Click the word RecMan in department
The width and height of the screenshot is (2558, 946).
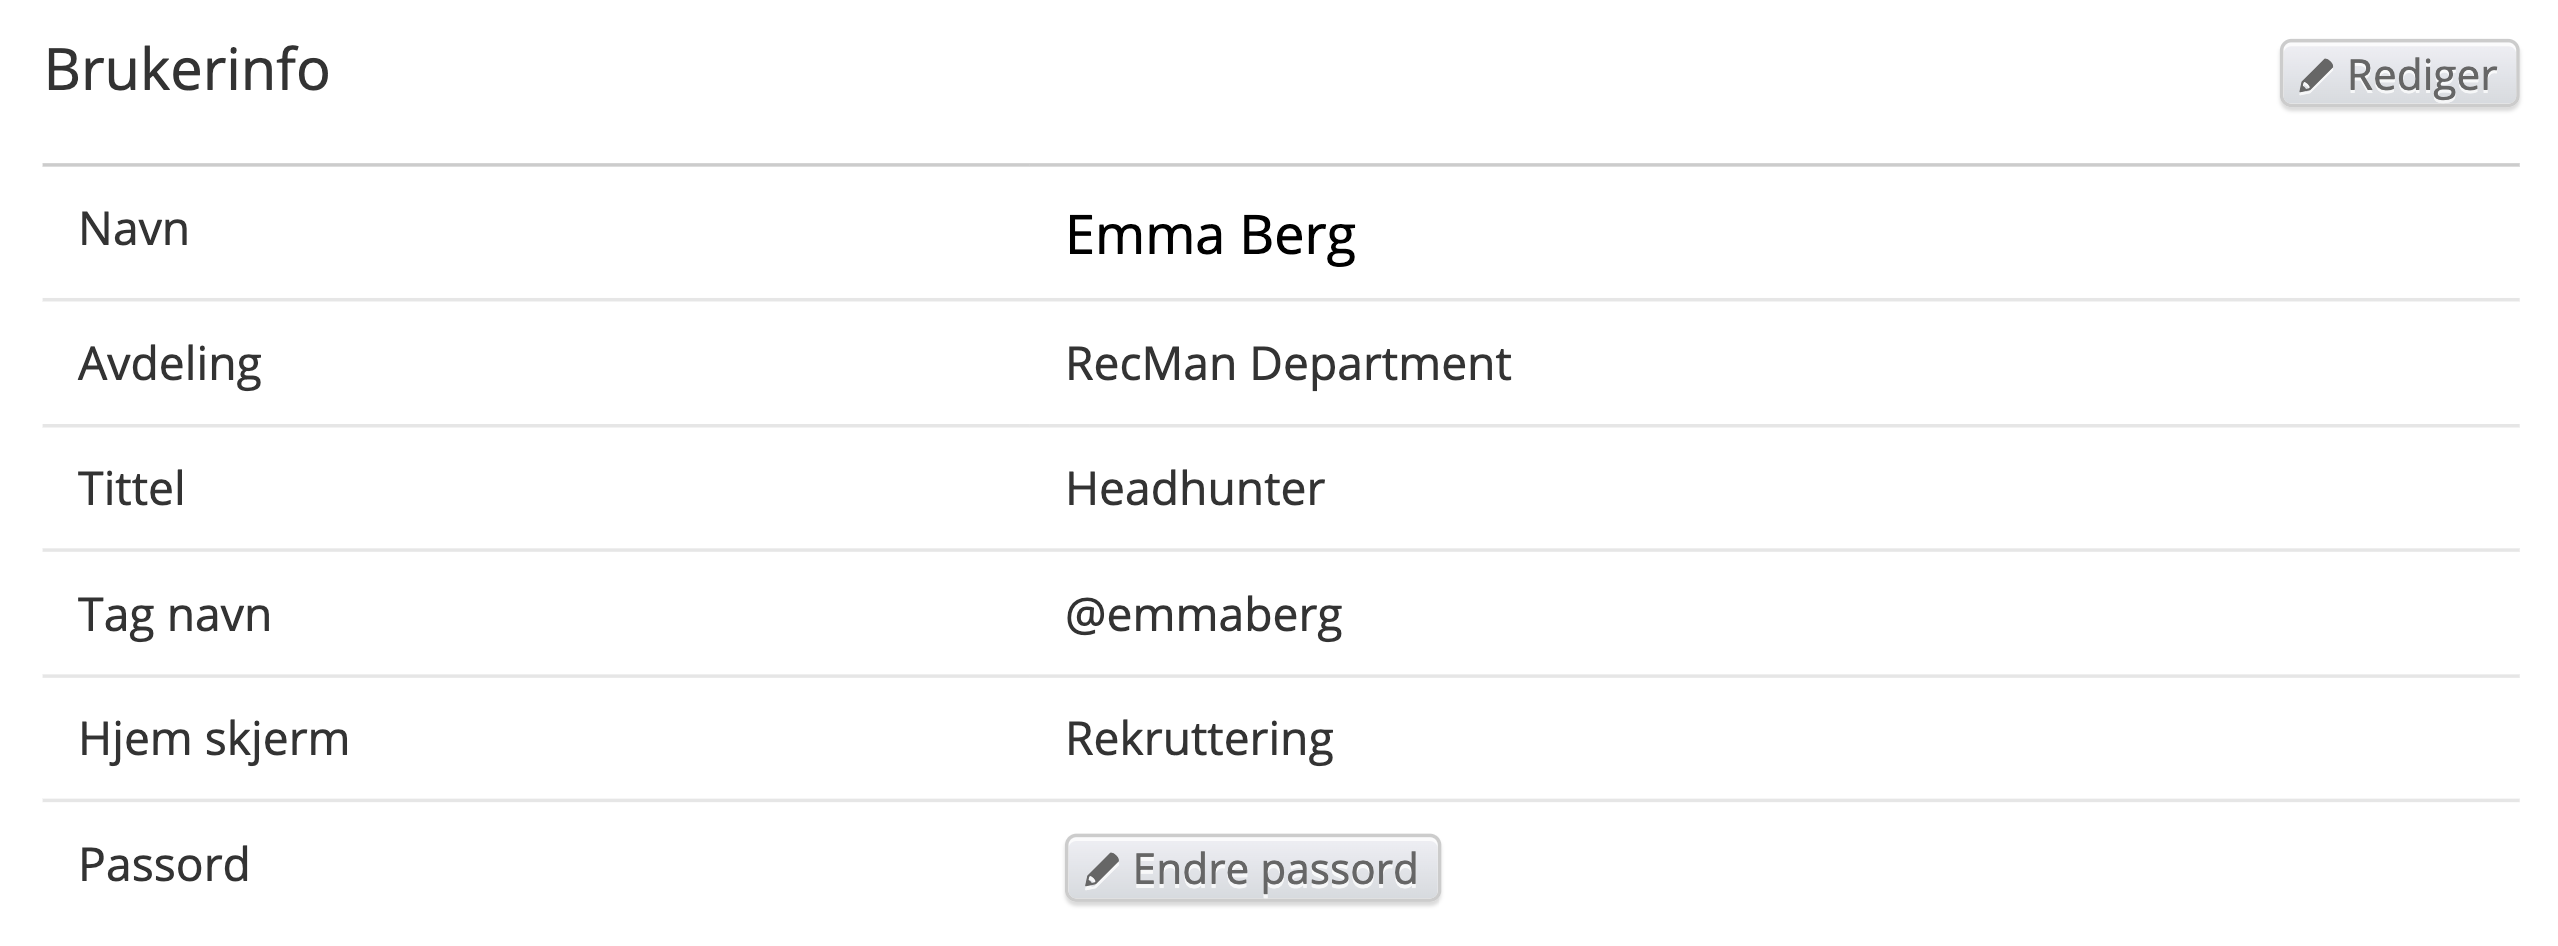tap(1151, 363)
